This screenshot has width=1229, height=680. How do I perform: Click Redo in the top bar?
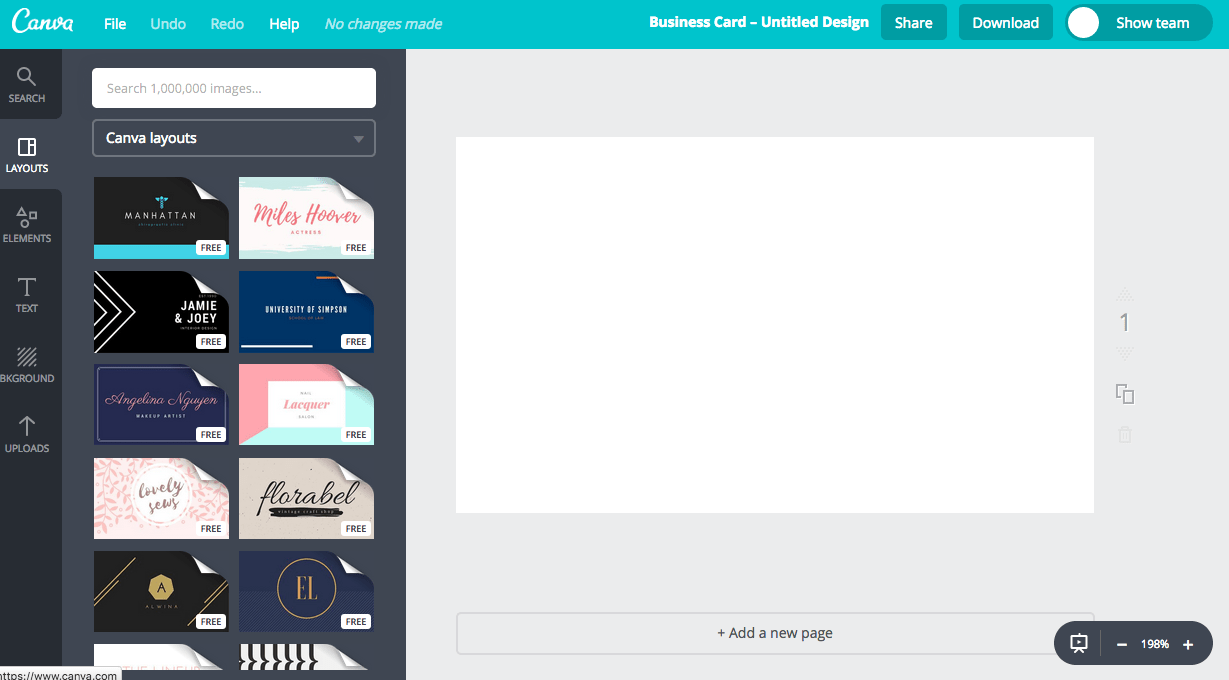click(x=227, y=23)
